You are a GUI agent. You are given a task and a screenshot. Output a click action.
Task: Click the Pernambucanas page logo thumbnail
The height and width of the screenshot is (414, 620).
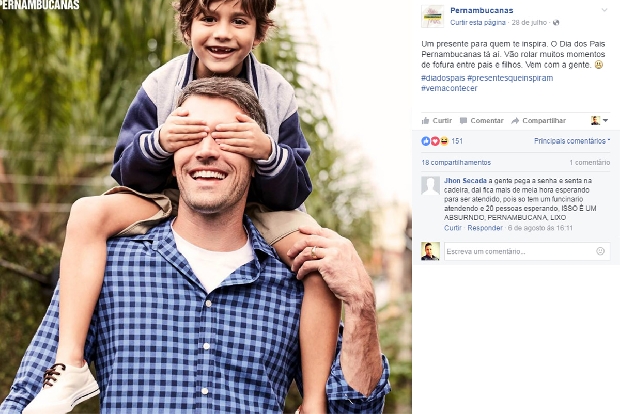click(x=433, y=16)
